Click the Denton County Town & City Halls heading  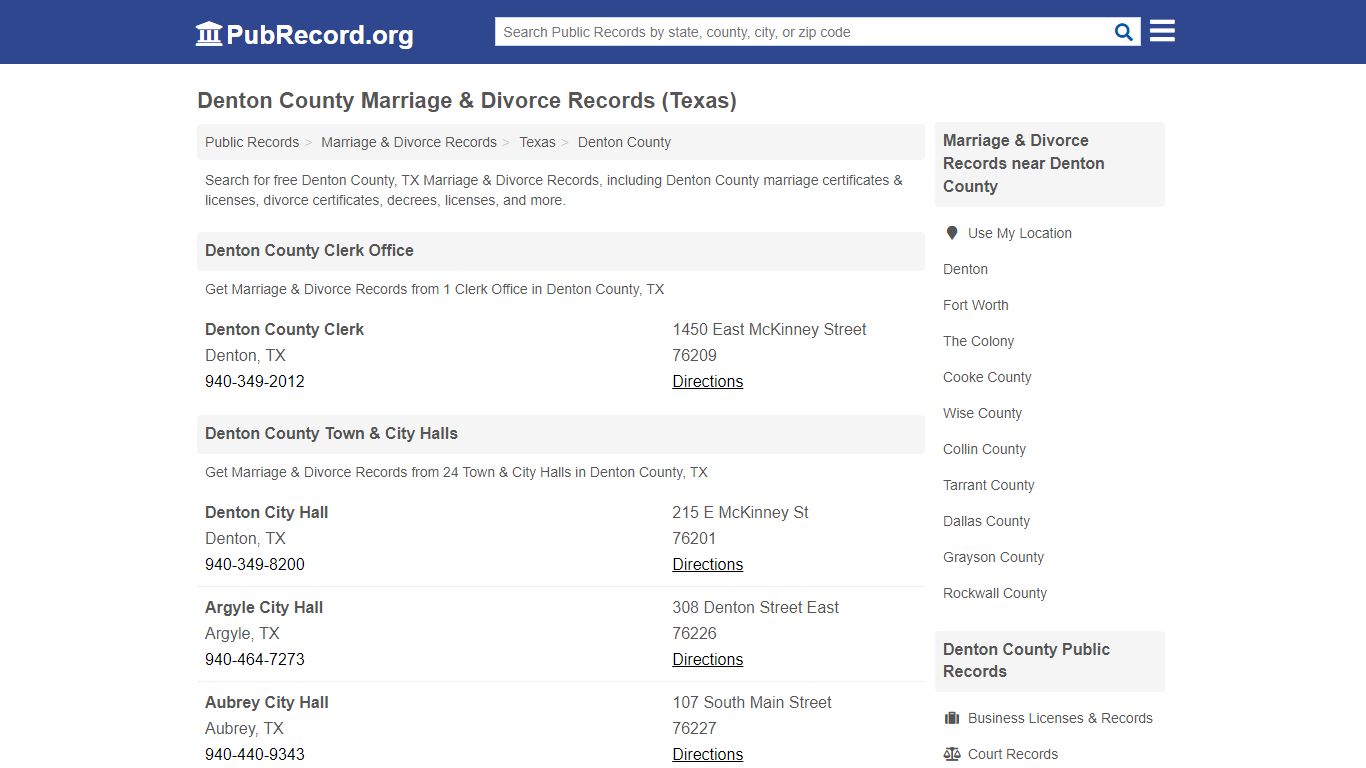331,433
